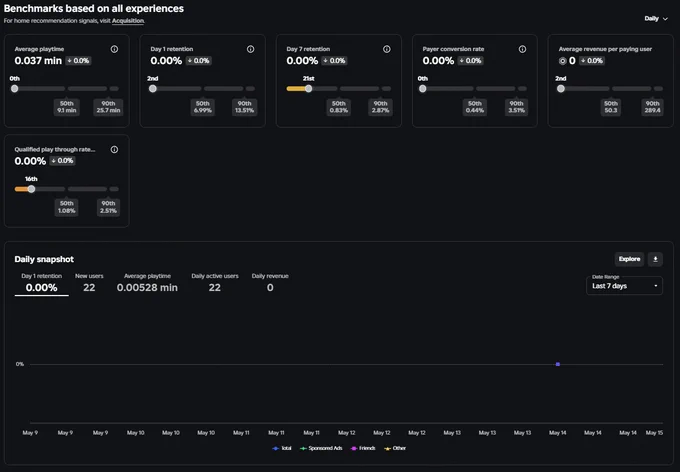The width and height of the screenshot is (680, 472).
Task: Click the 50th 9.1 min benchmark label
Action: tap(67, 107)
